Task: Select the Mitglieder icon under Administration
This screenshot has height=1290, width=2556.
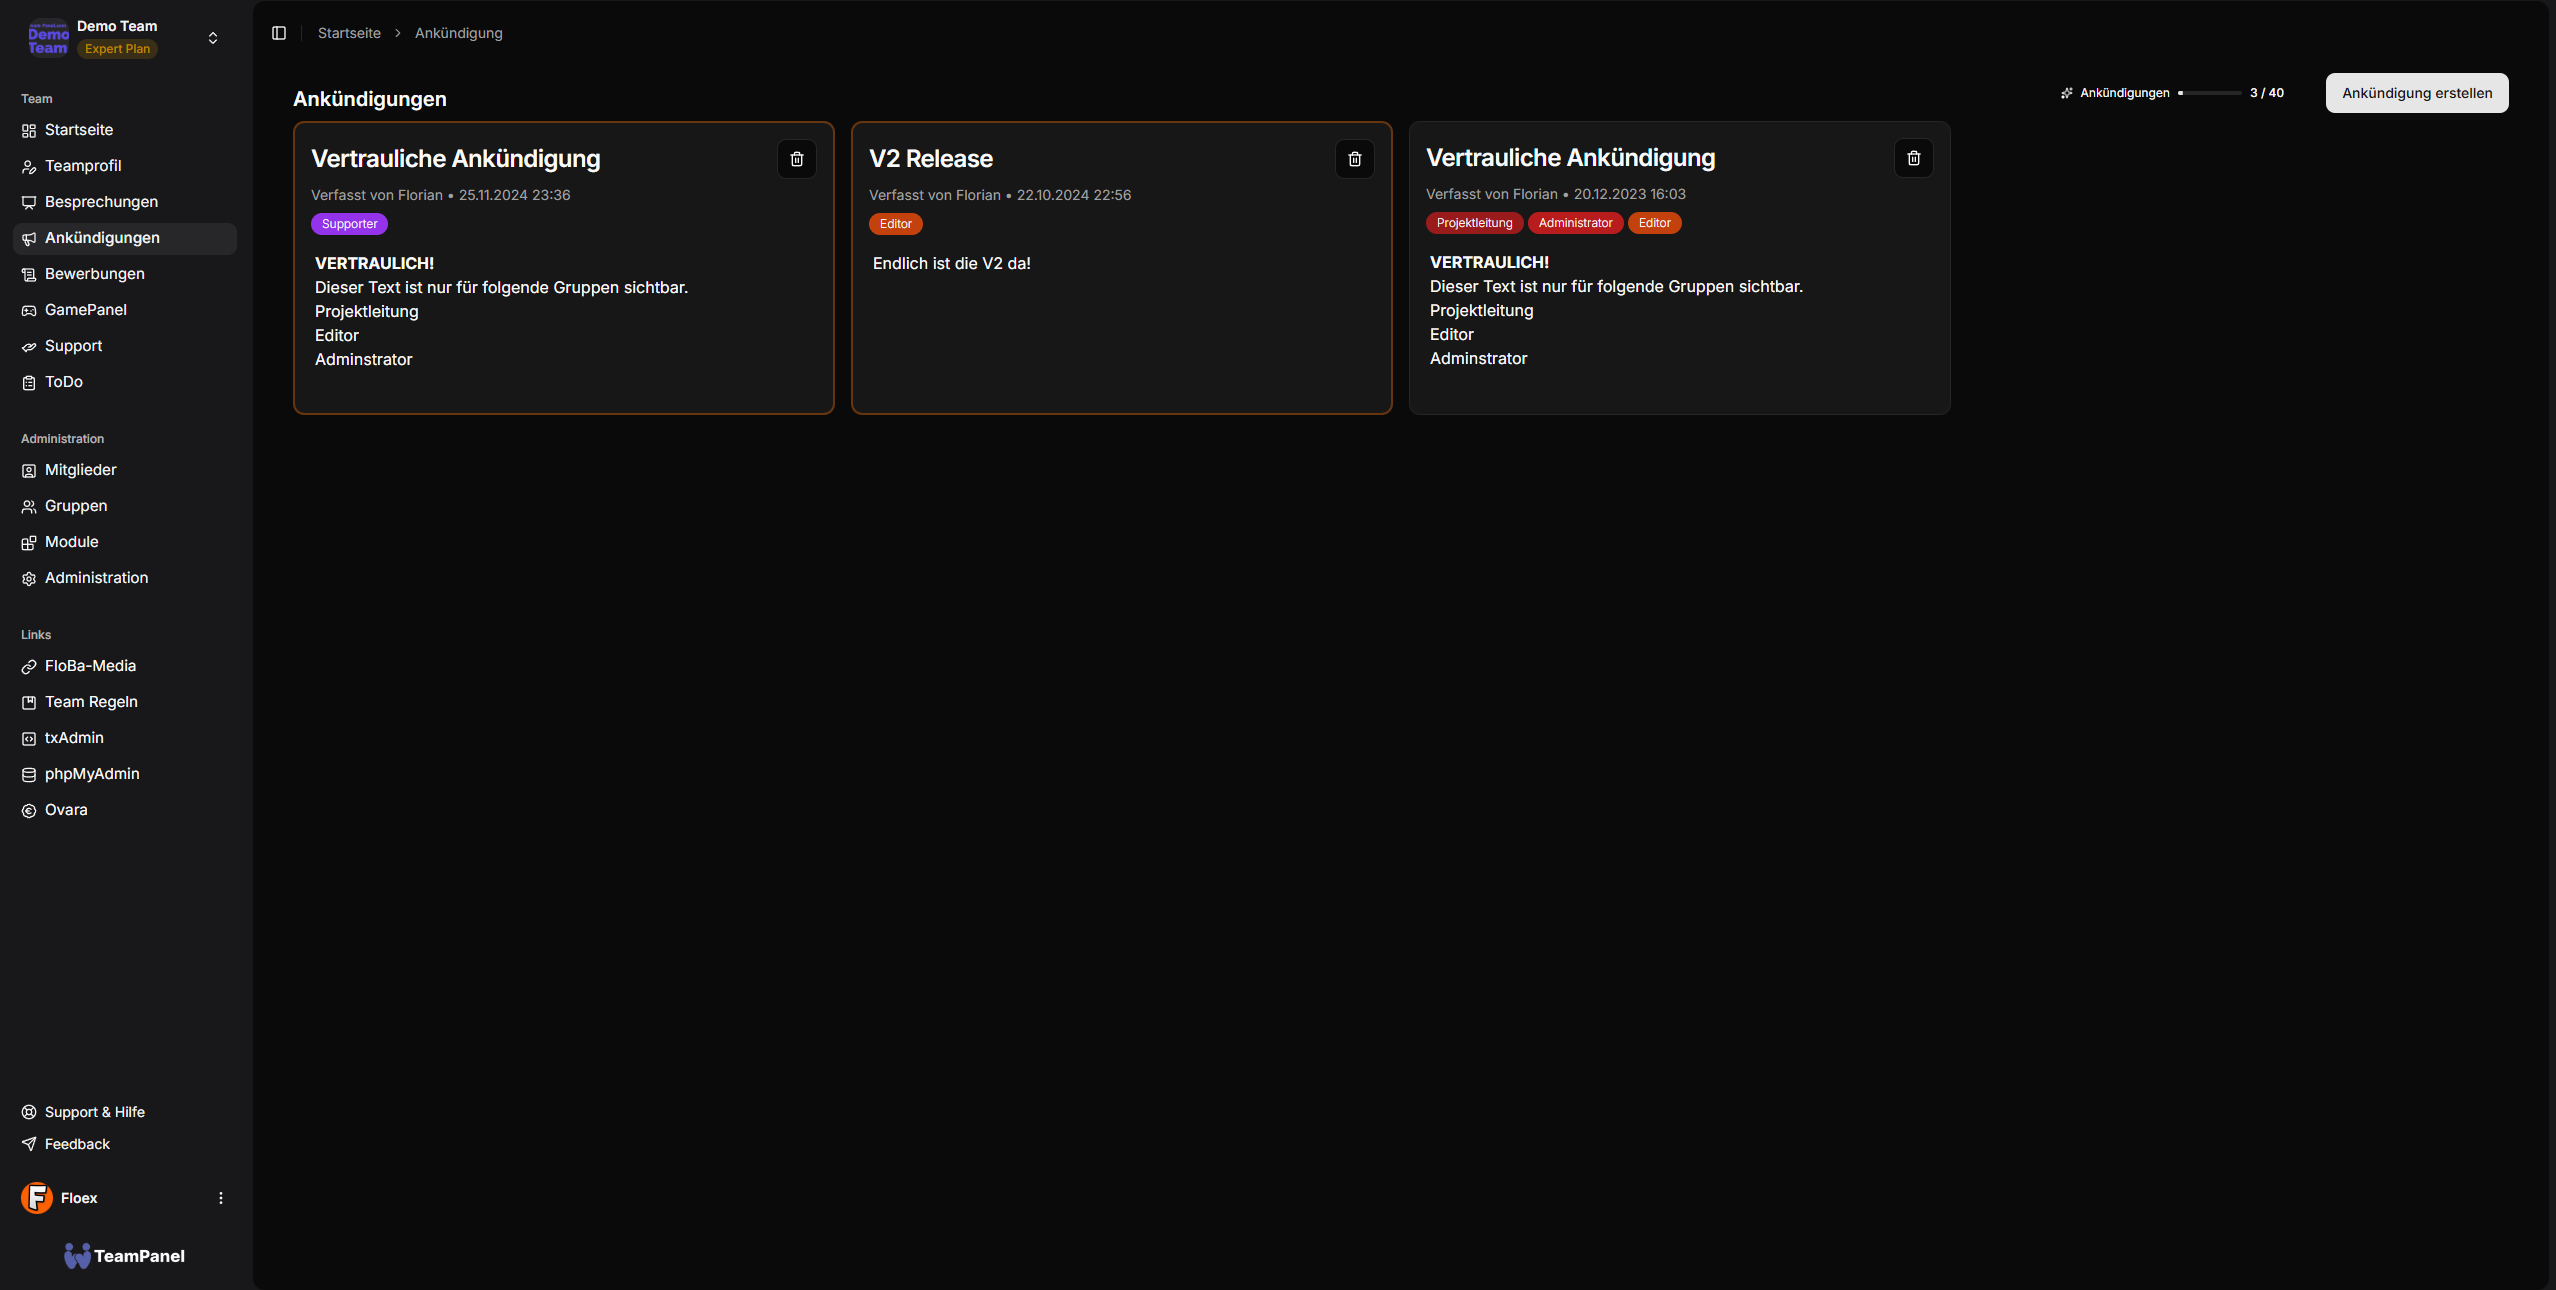Action: point(29,469)
